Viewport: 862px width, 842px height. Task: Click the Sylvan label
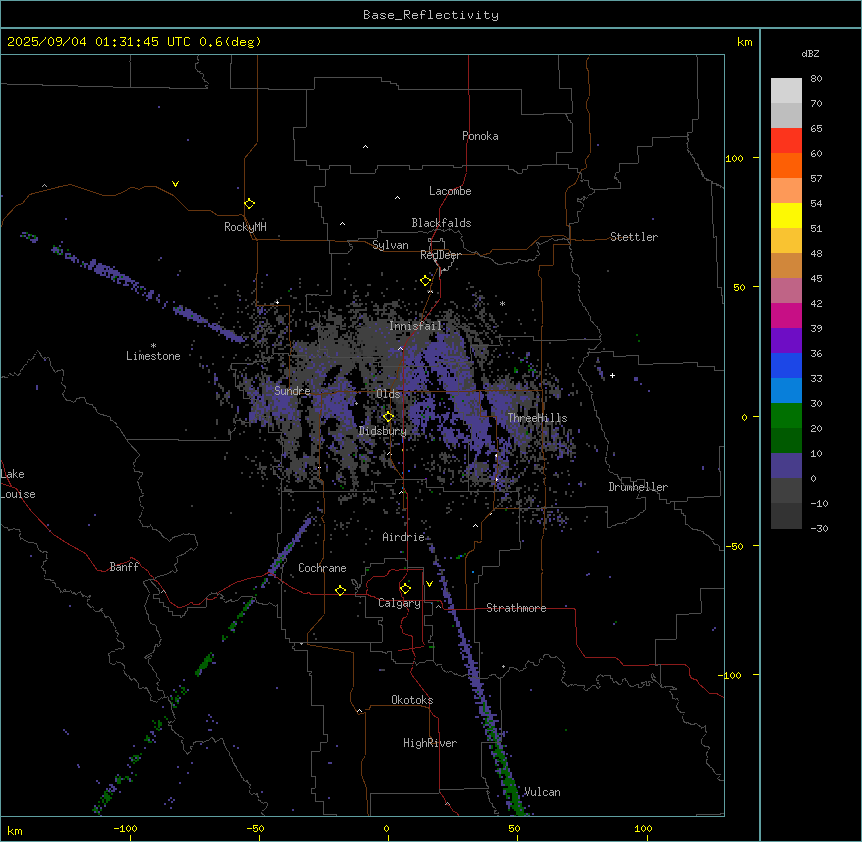[390, 245]
